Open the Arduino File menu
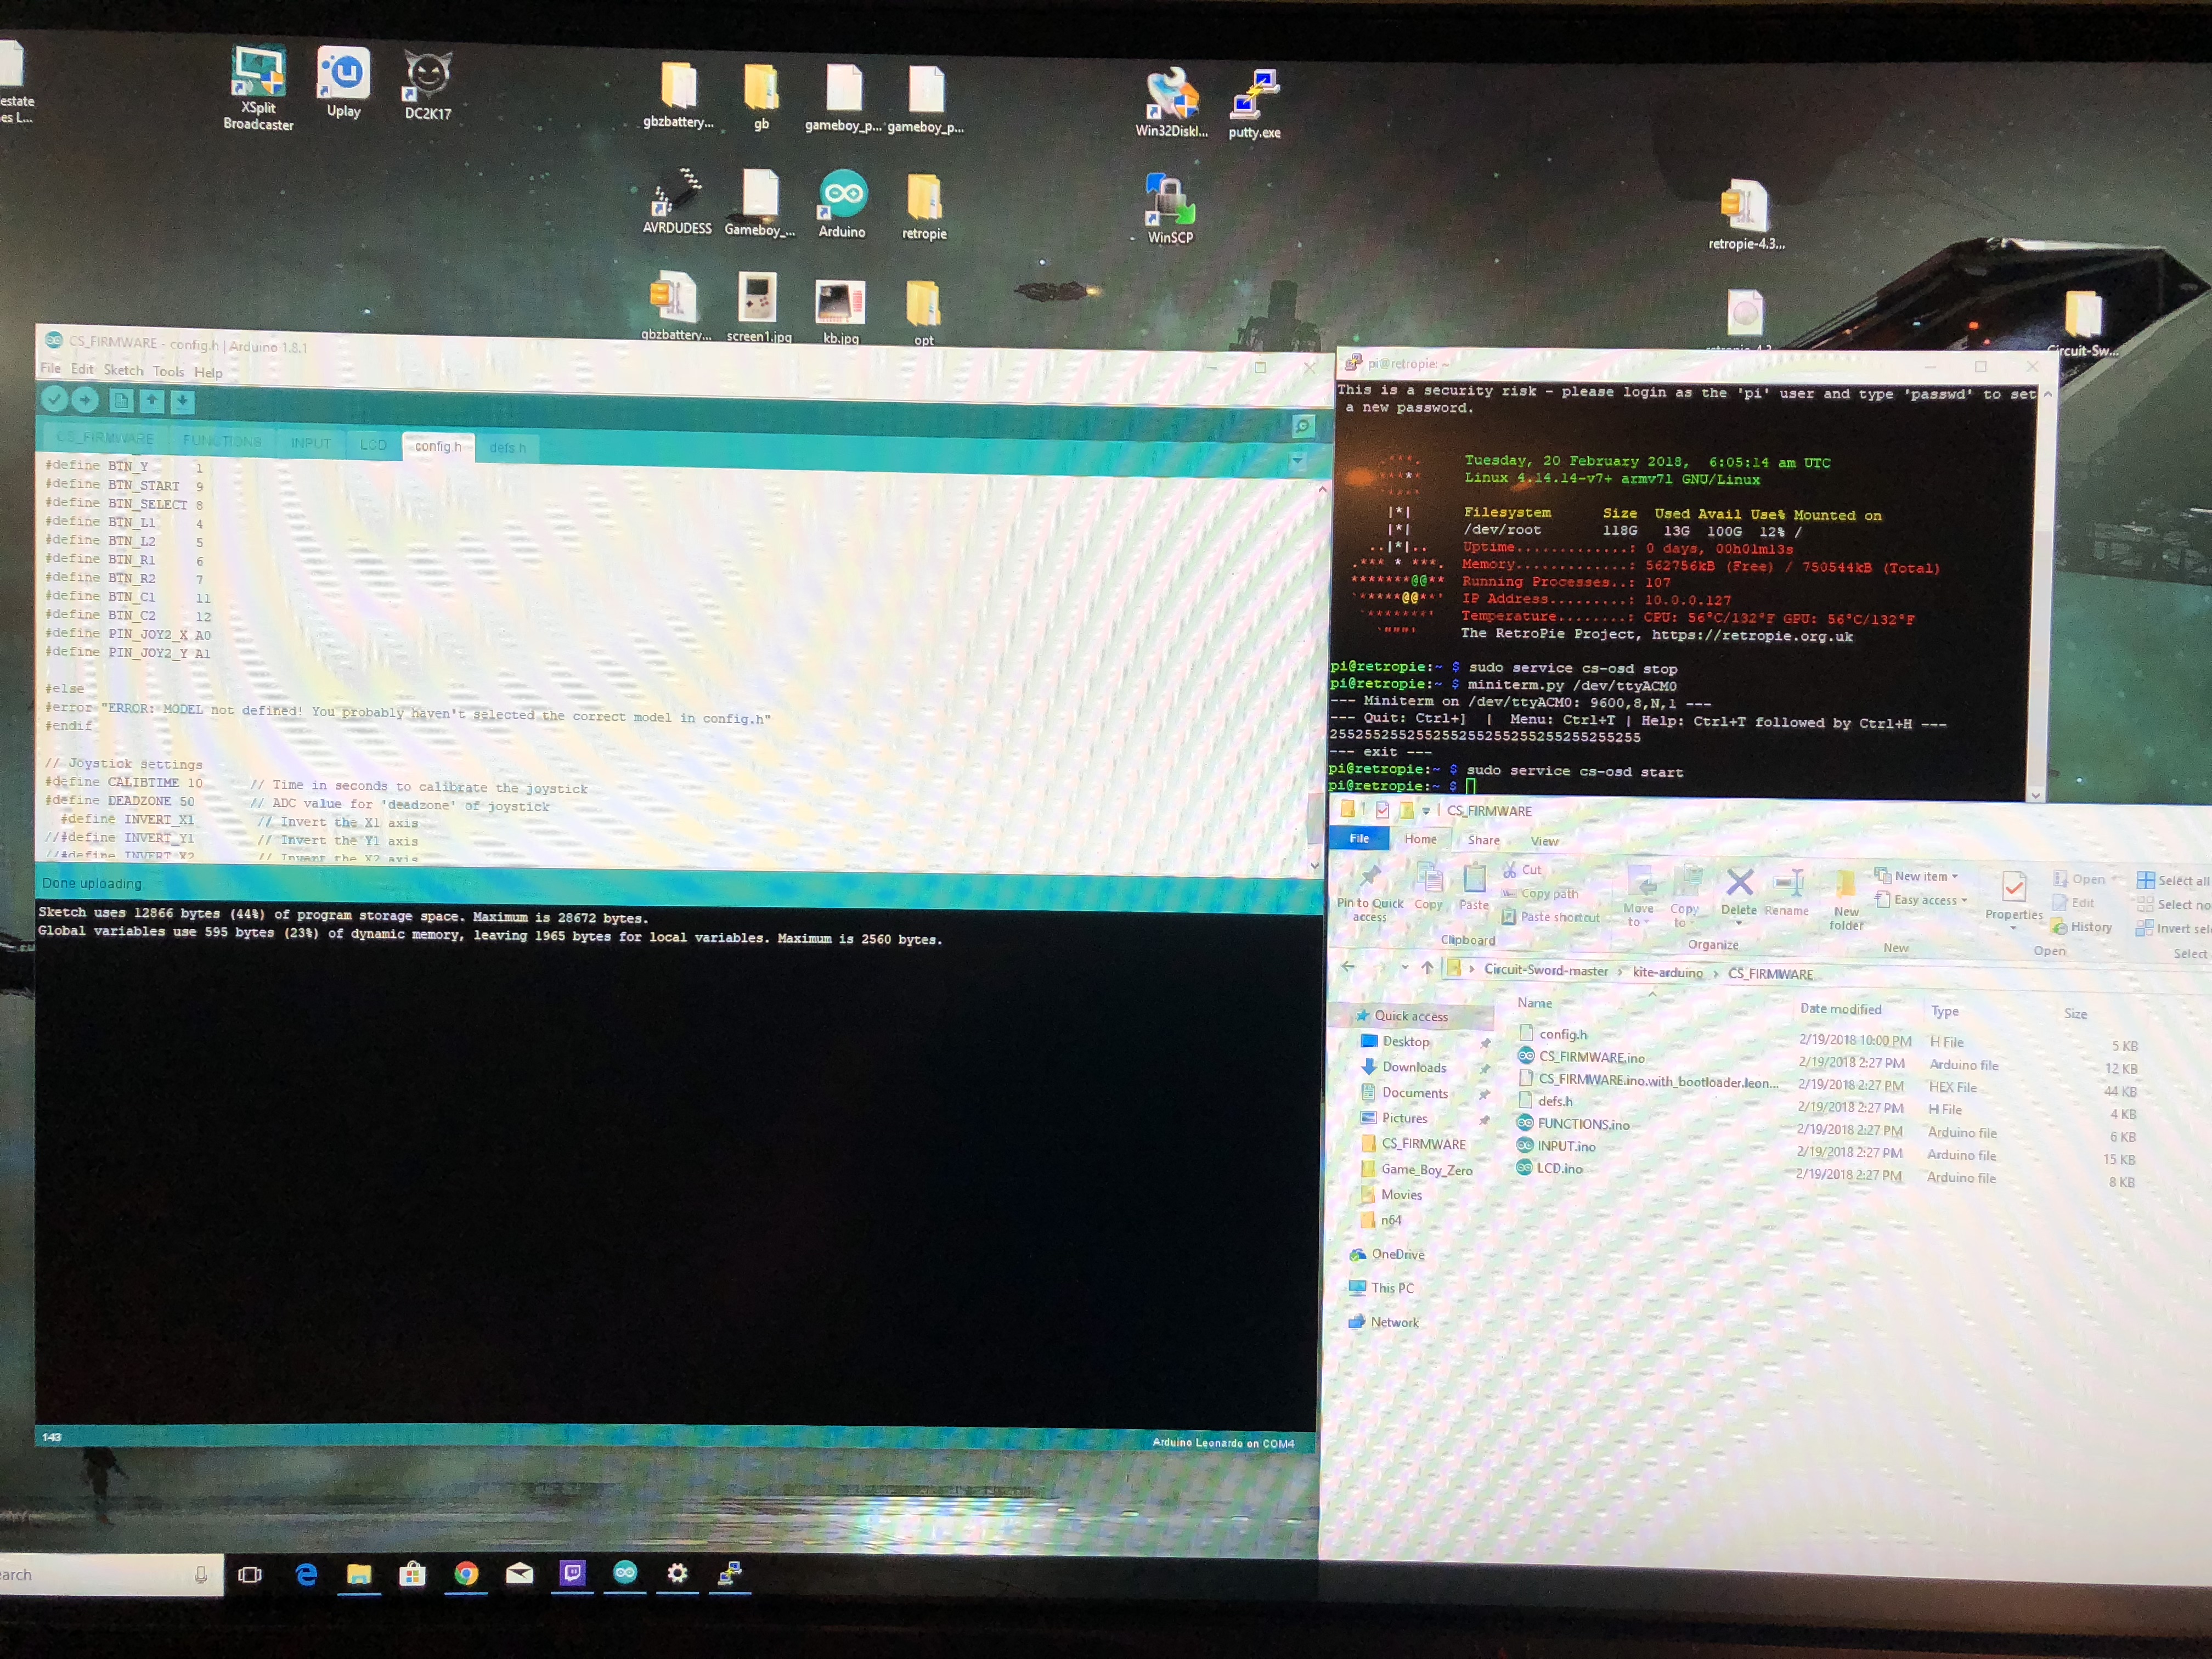2212x1659 pixels. (x=50, y=368)
